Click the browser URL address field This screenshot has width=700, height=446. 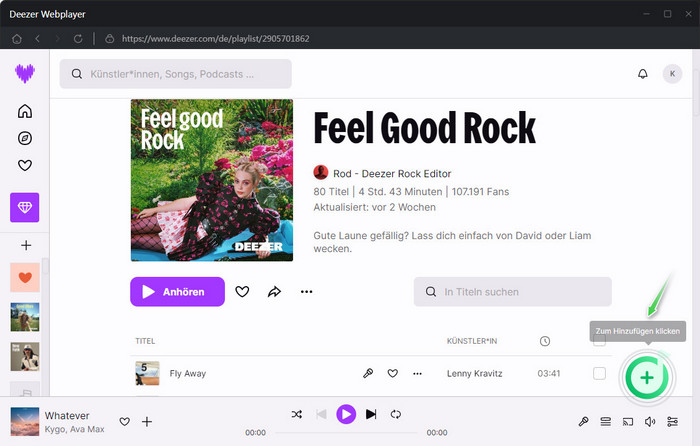pyautogui.click(x=215, y=39)
